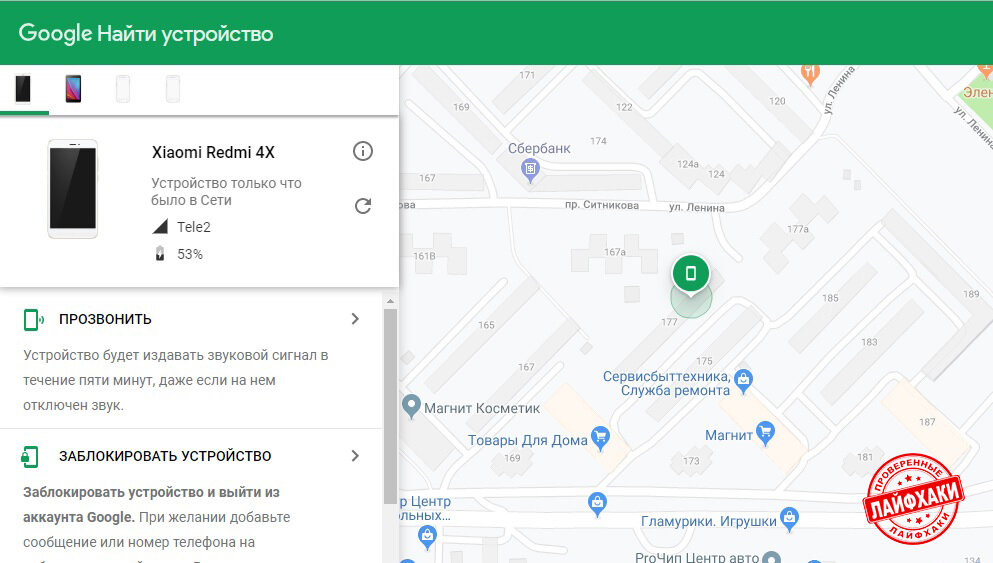
Task: Select the fourth faded device tab
Action: click(173, 89)
